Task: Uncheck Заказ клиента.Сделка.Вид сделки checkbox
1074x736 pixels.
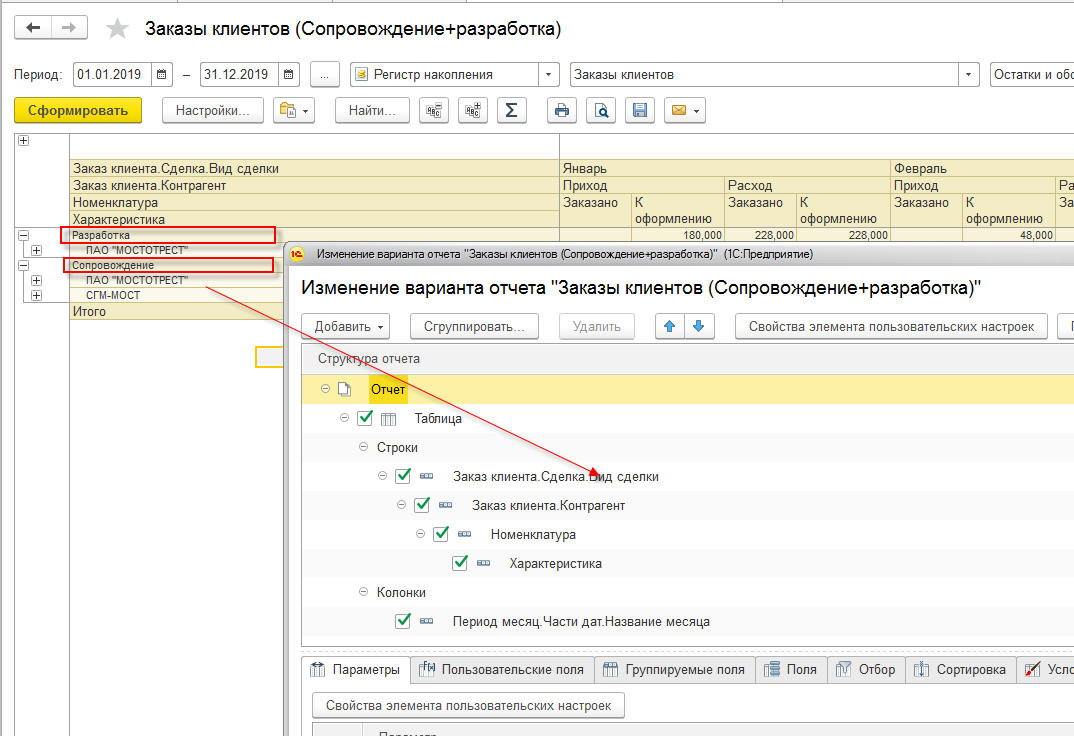Action: [403, 475]
